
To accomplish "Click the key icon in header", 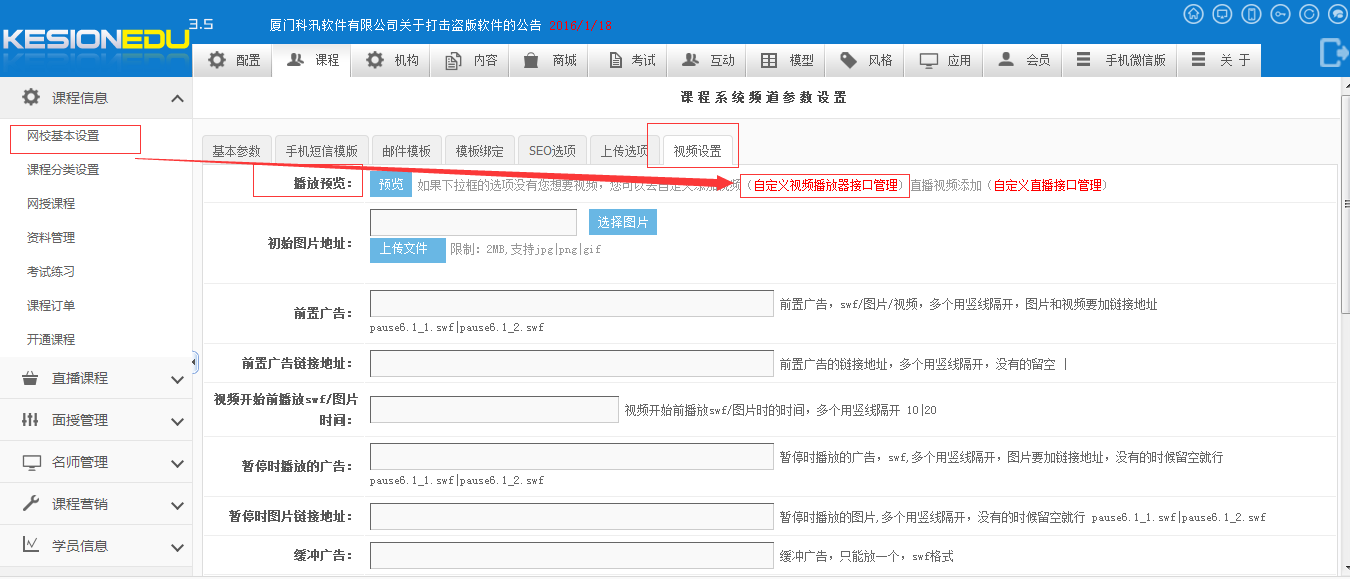I will [1280, 14].
